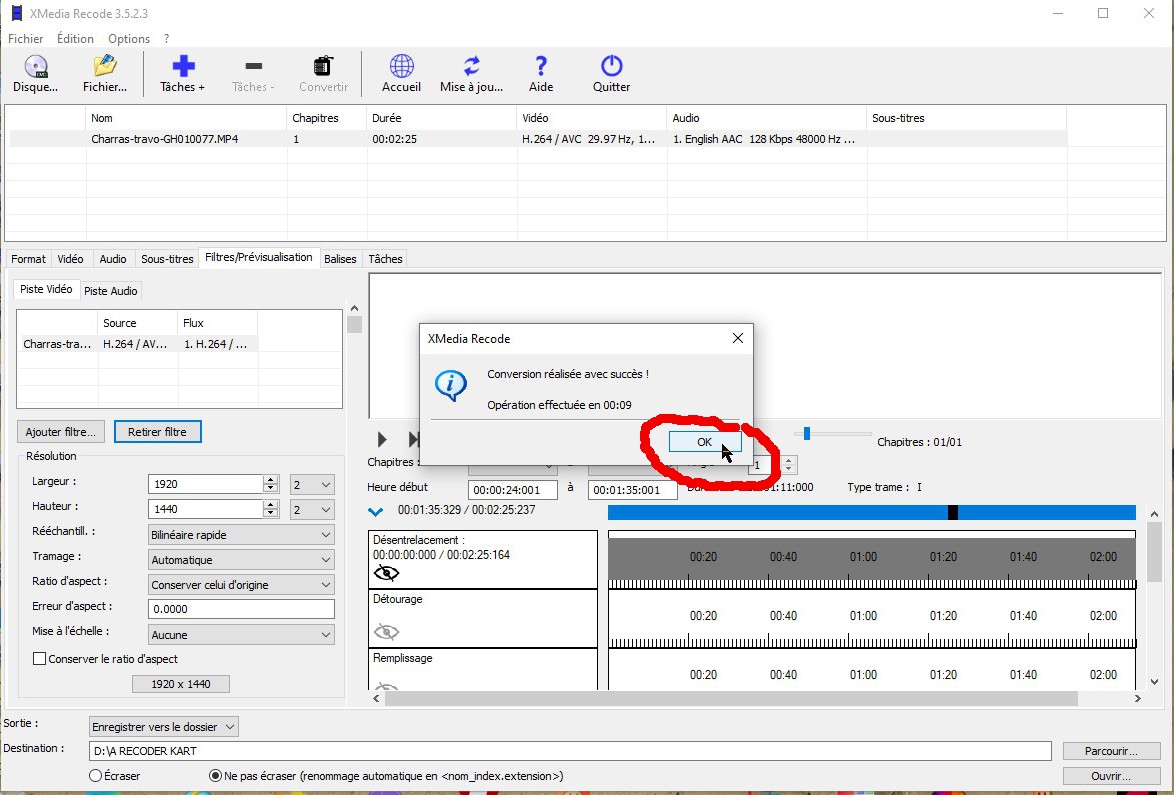The height and width of the screenshot is (795, 1174).
Task: Open Ratio d'aspect dropdown
Action: point(241,585)
